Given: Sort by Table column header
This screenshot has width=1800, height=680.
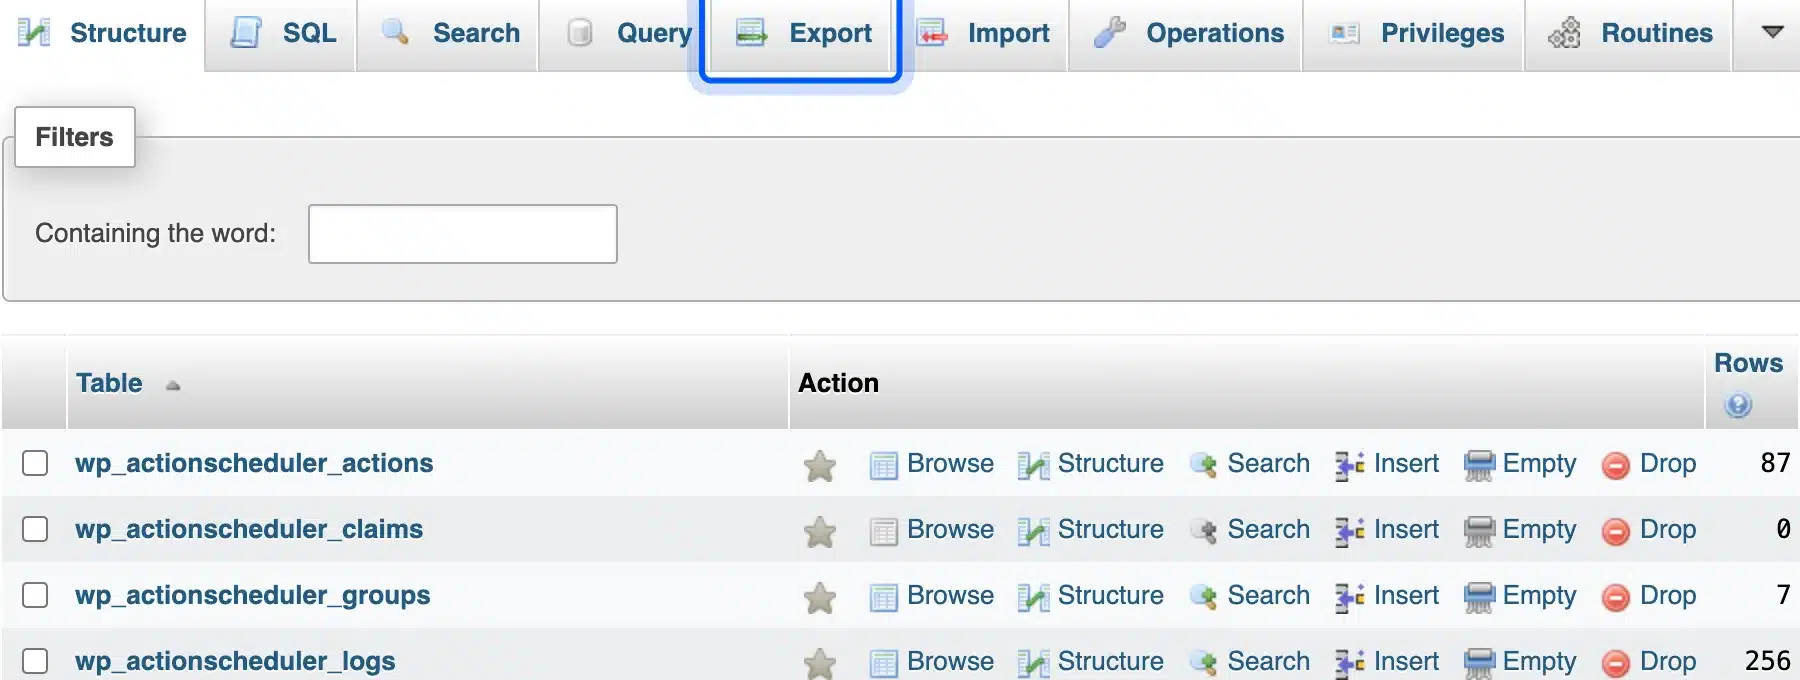Looking at the screenshot, I should pyautogui.click(x=109, y=383).
